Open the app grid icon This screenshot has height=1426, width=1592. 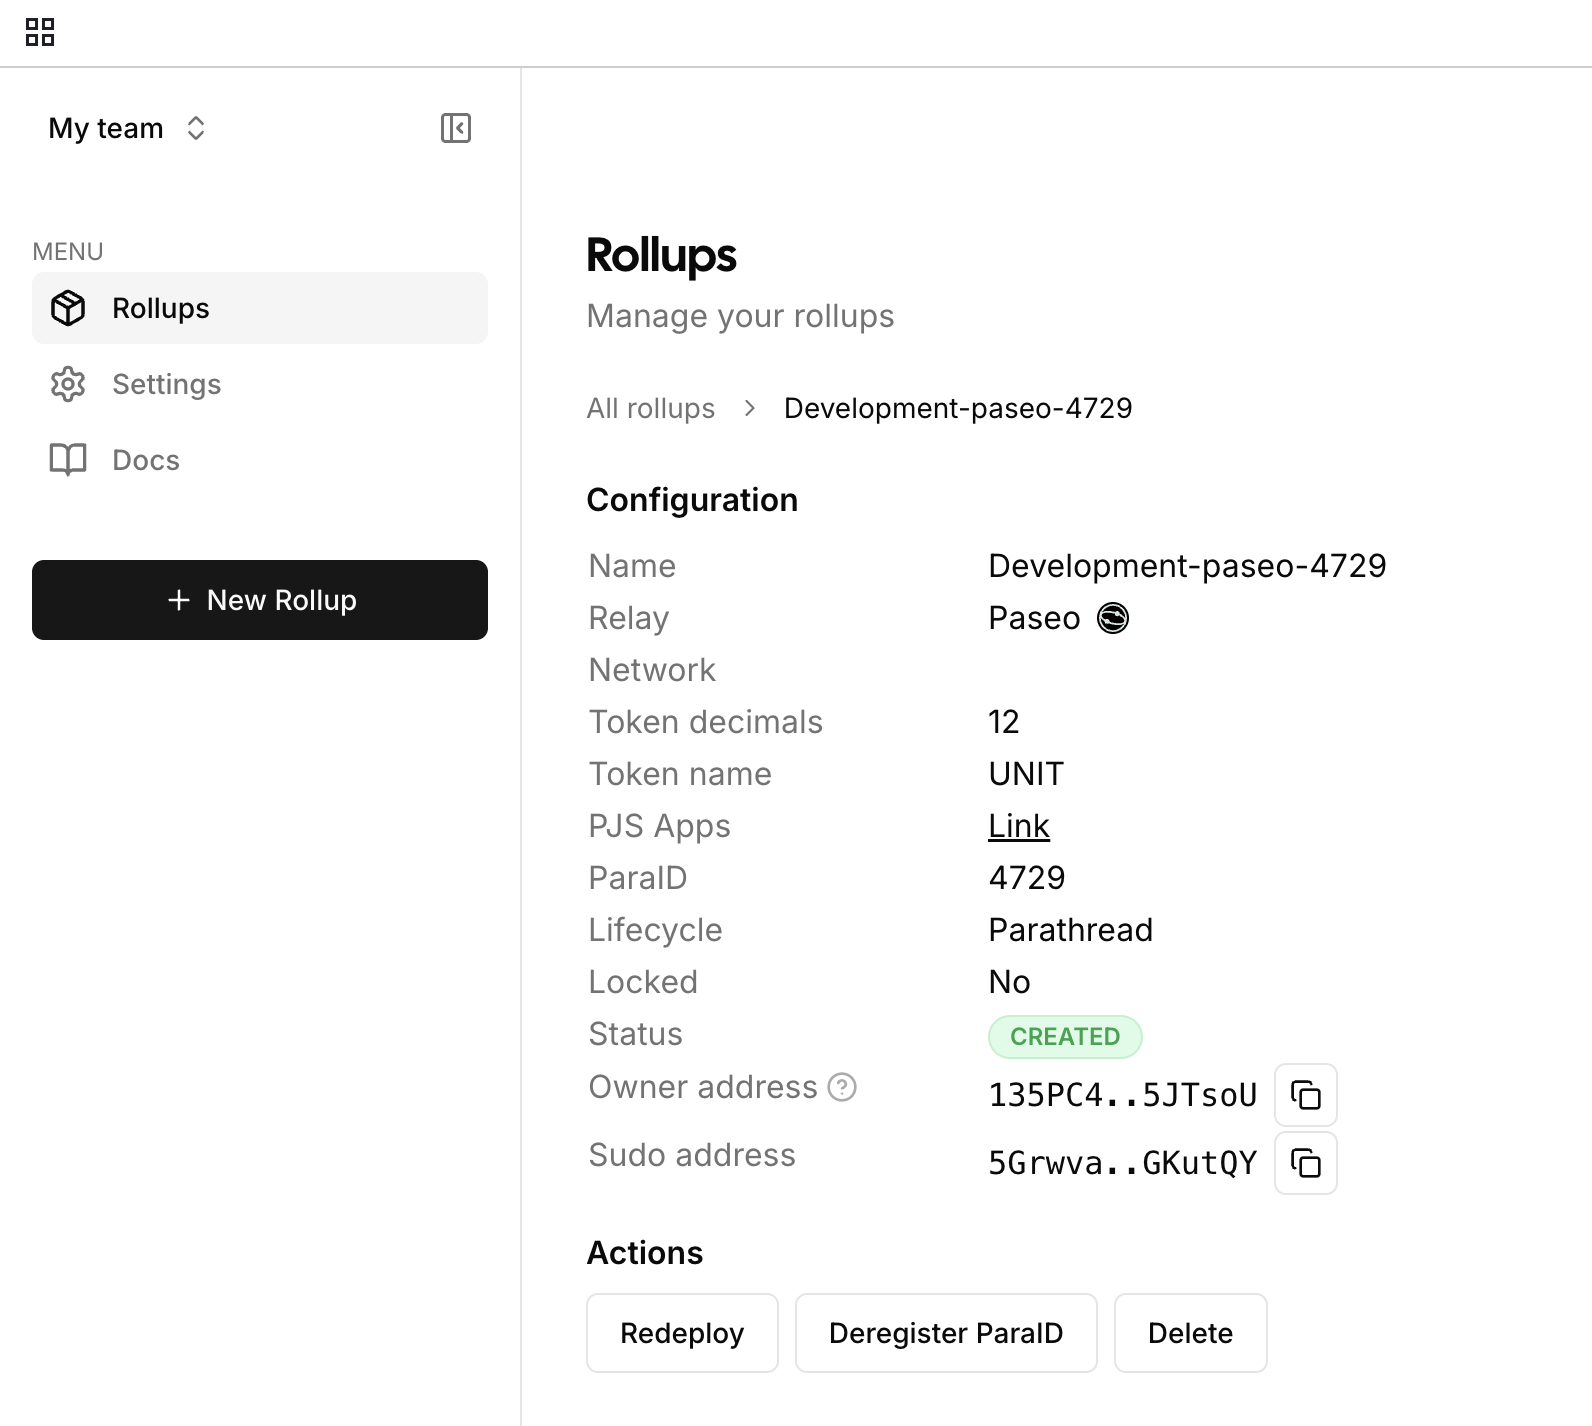[x=40, y=32]
